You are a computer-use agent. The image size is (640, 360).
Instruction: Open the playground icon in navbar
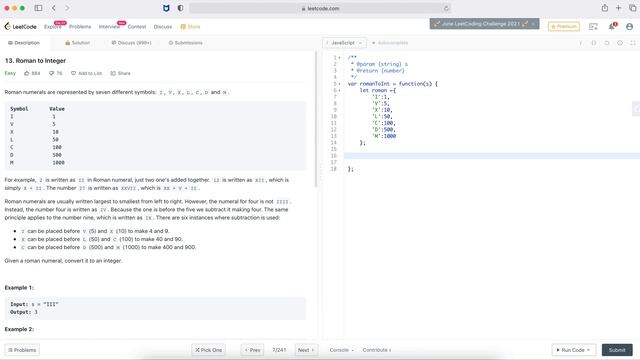593,27
